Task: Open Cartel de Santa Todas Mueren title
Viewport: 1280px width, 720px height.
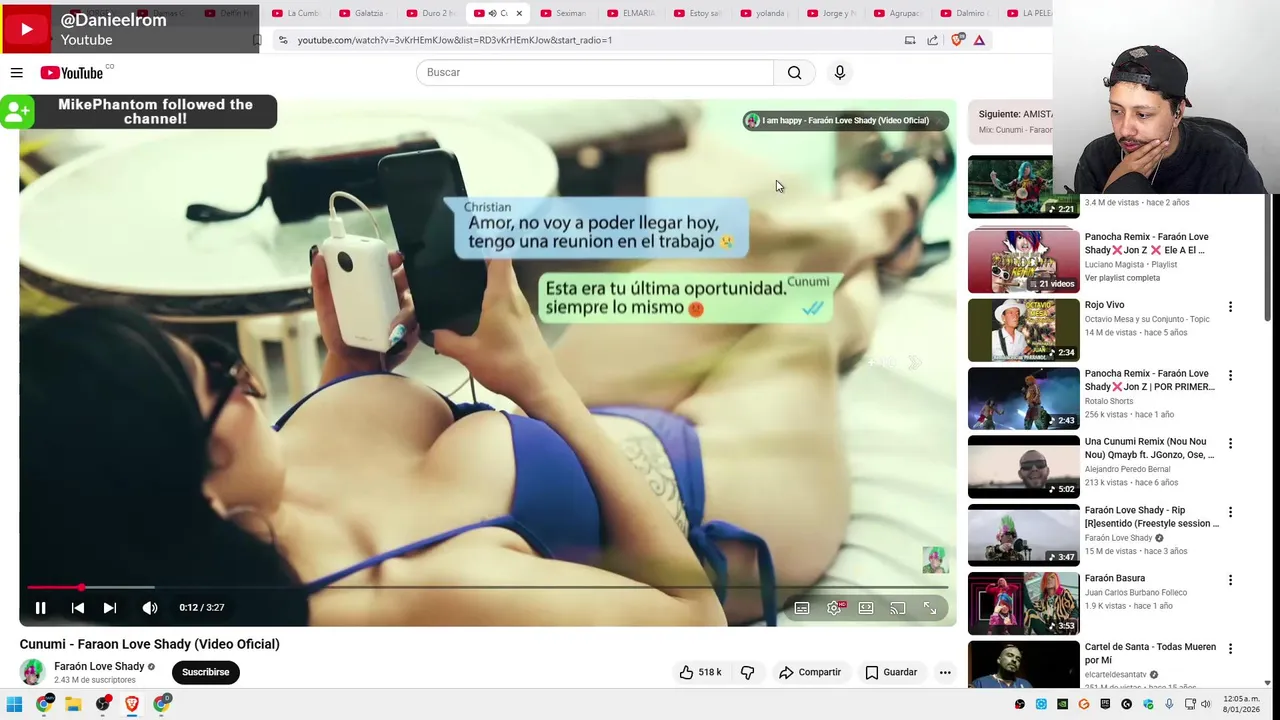Action: 1150,653
